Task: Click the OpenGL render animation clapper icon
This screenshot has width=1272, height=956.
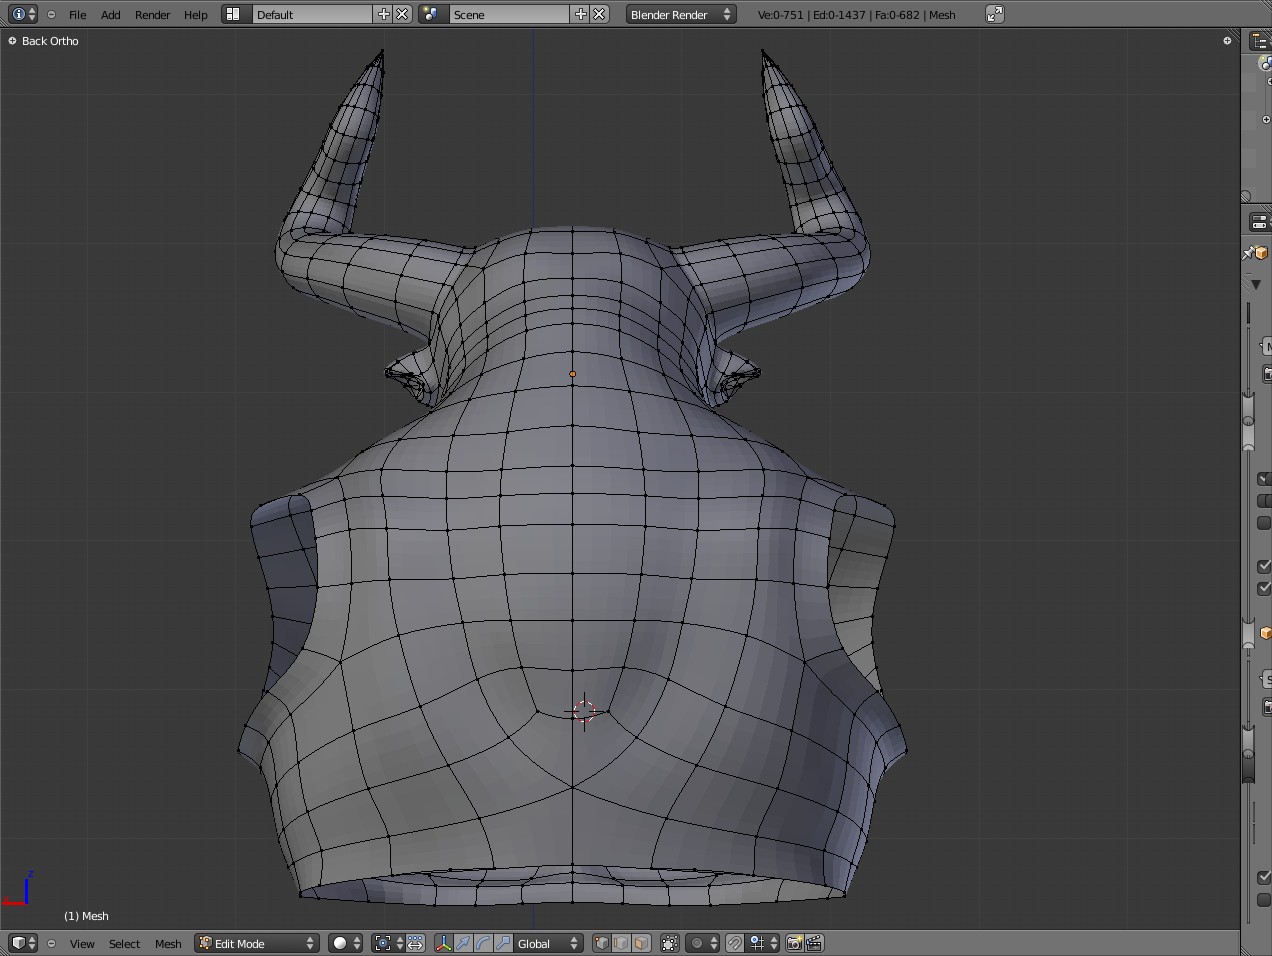Action: tap(814, 943)
